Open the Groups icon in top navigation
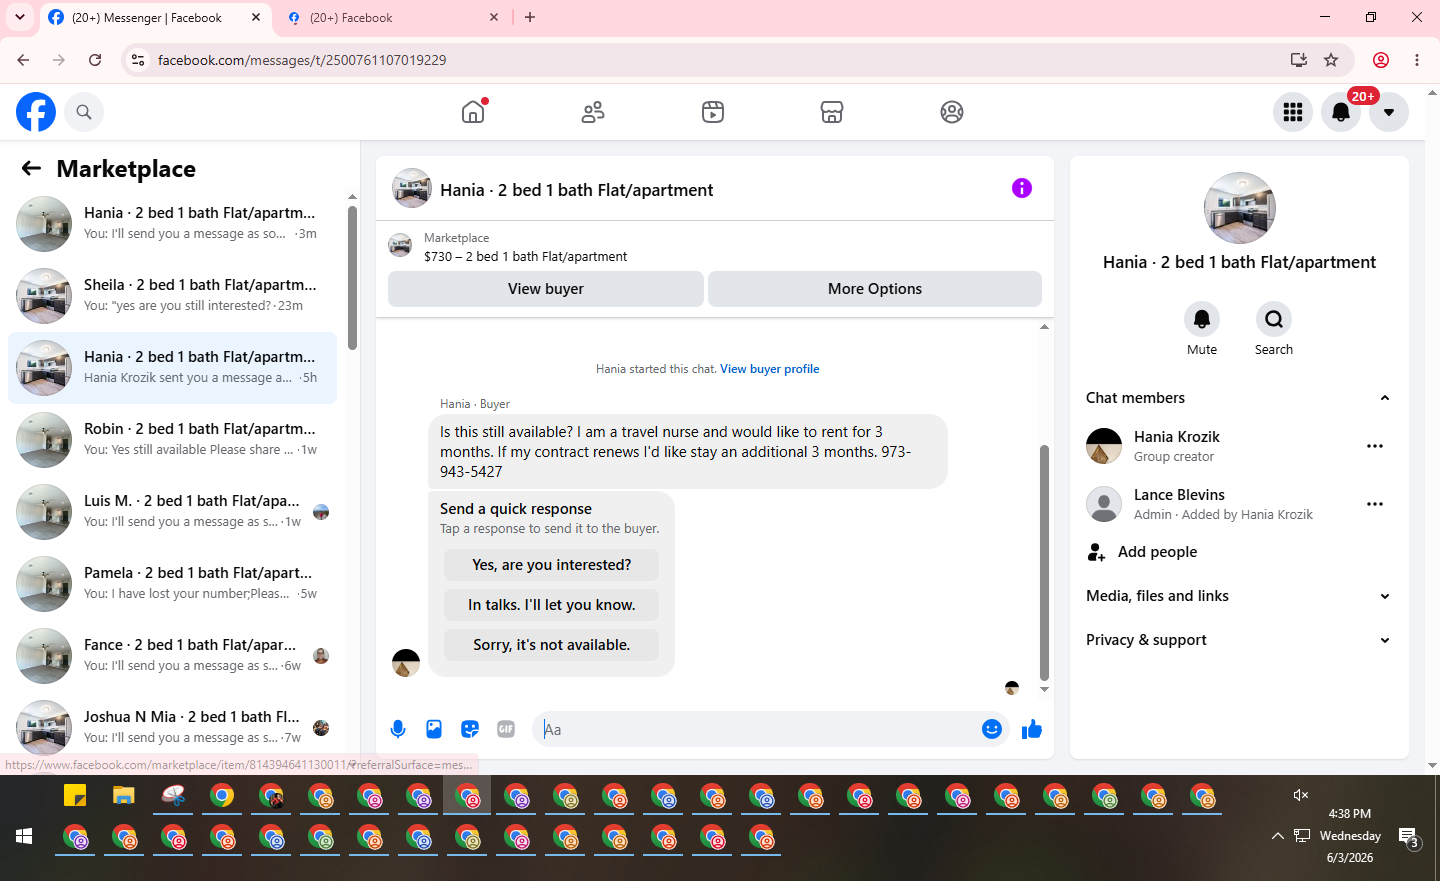 (x=952, y=112)
